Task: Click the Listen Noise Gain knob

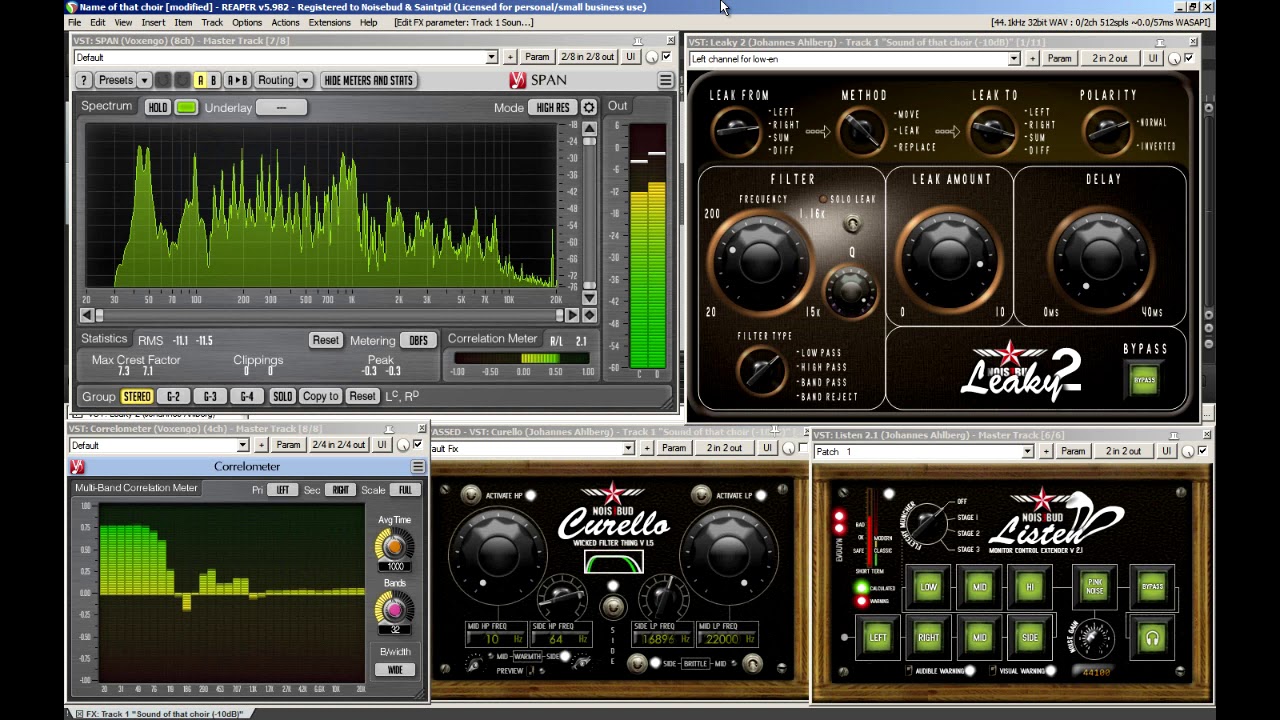Action: pos(1094,638)
